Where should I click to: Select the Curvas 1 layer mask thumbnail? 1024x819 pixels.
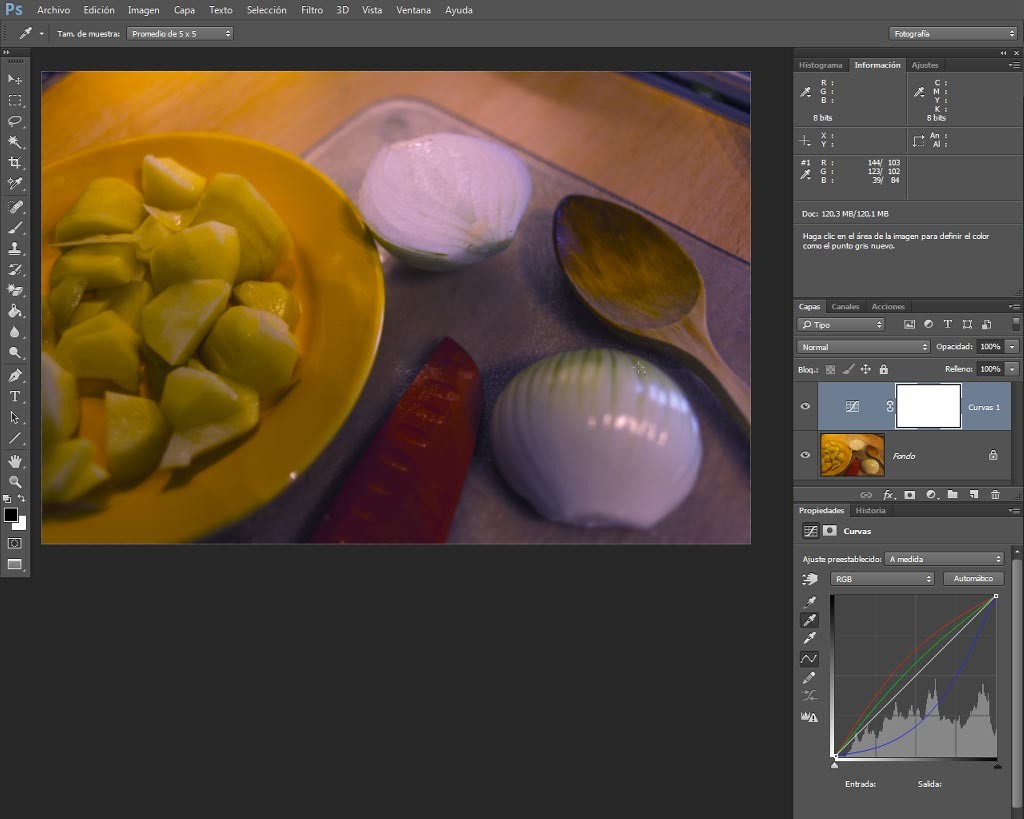click(x=928, y=406)
